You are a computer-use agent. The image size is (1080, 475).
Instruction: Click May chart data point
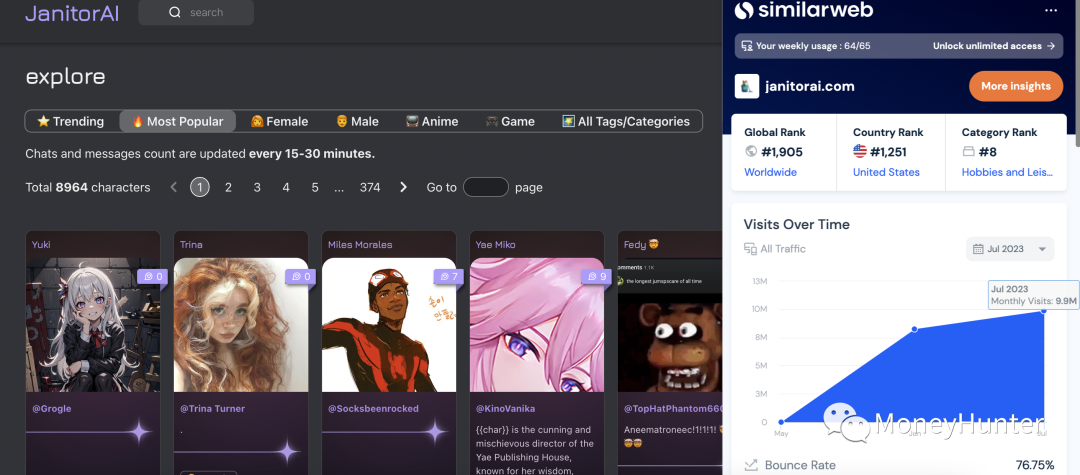pos(781,422)
